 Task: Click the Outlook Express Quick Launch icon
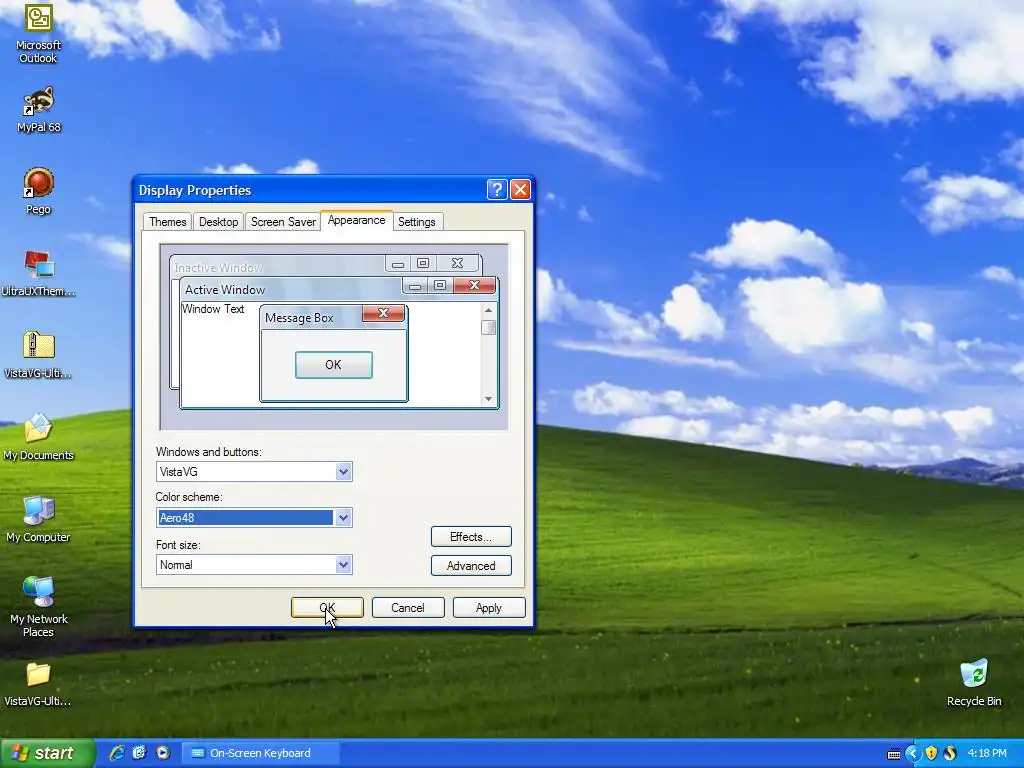(x=140, y=753)
